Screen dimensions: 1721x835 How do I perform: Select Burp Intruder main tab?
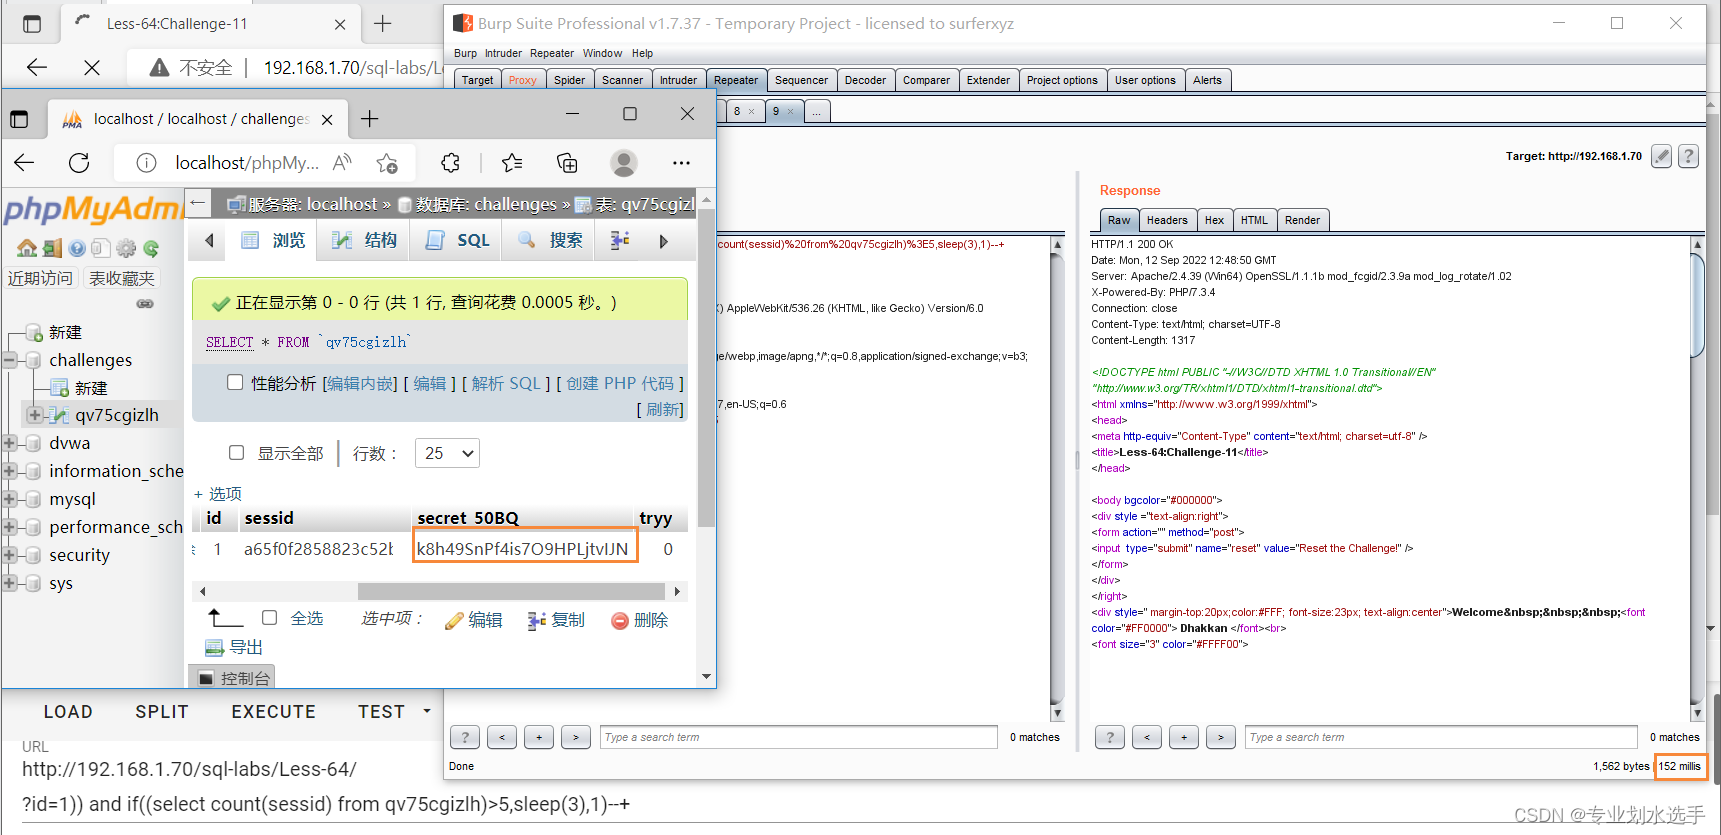[x=678, y=80]
